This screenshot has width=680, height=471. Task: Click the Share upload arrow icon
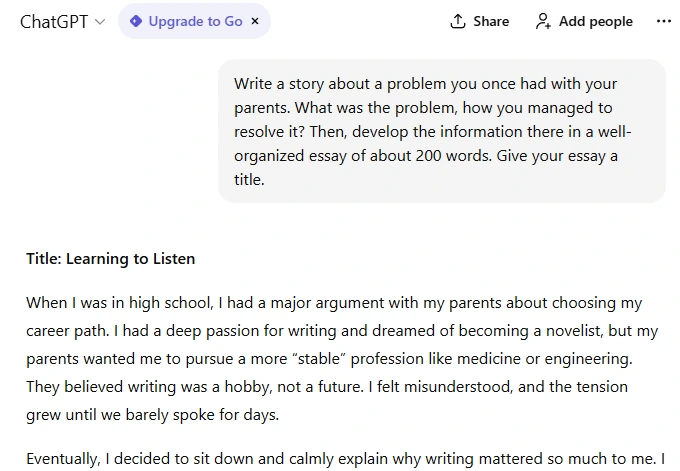point(458,21)
